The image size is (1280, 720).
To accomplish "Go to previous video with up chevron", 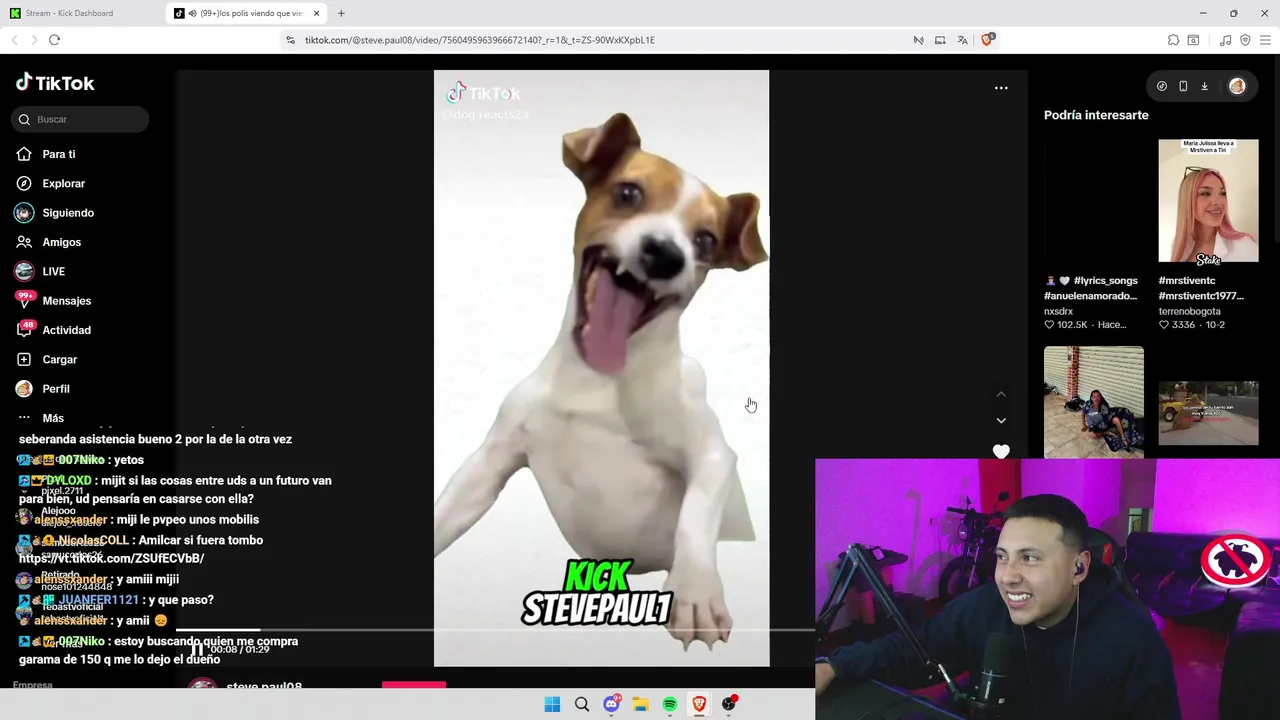I will tap(1001, 395).
